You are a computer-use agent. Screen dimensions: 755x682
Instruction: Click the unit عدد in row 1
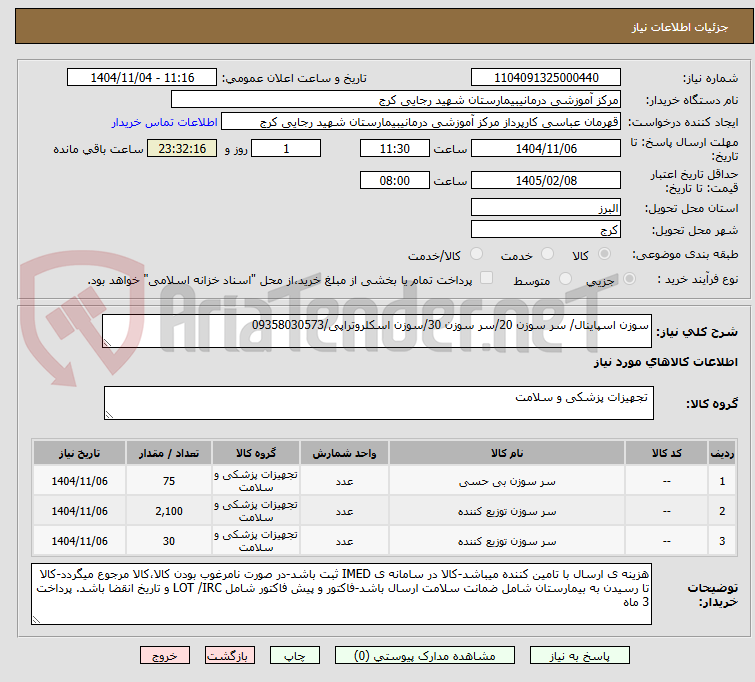pyautogui.click(x=344, y=481)
